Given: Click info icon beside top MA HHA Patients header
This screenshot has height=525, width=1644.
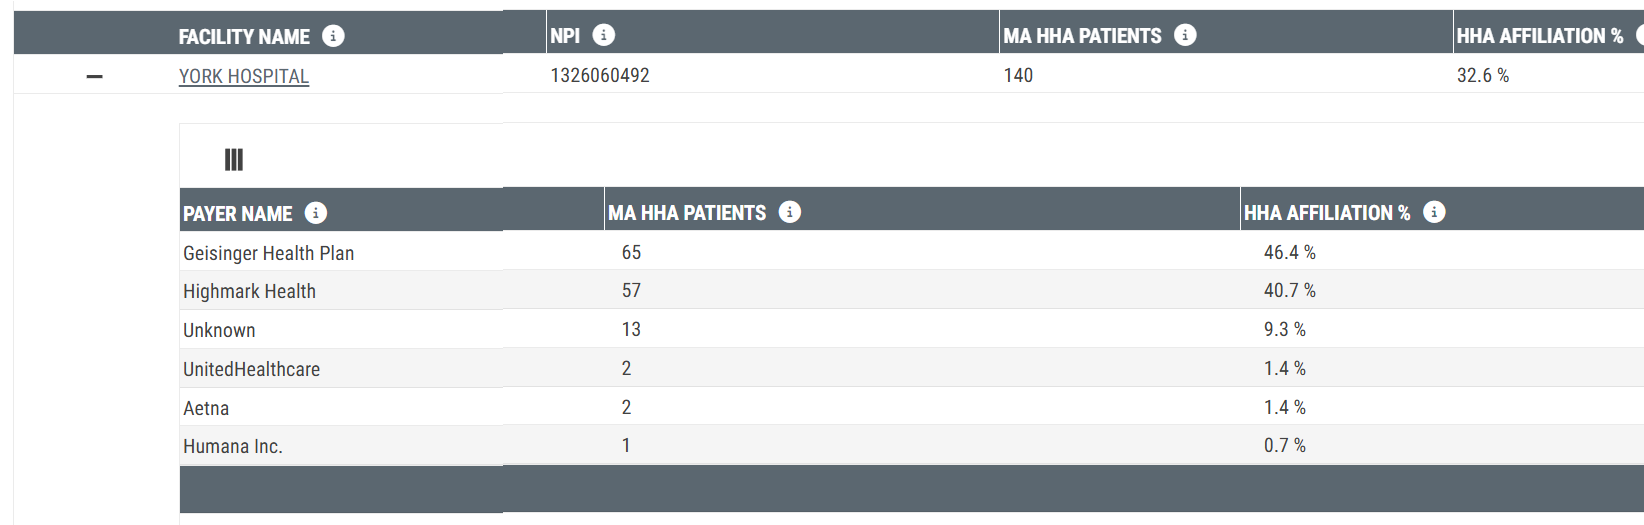Looking at the screenshot, I should pyautogui.click(x=1185, y=35).
